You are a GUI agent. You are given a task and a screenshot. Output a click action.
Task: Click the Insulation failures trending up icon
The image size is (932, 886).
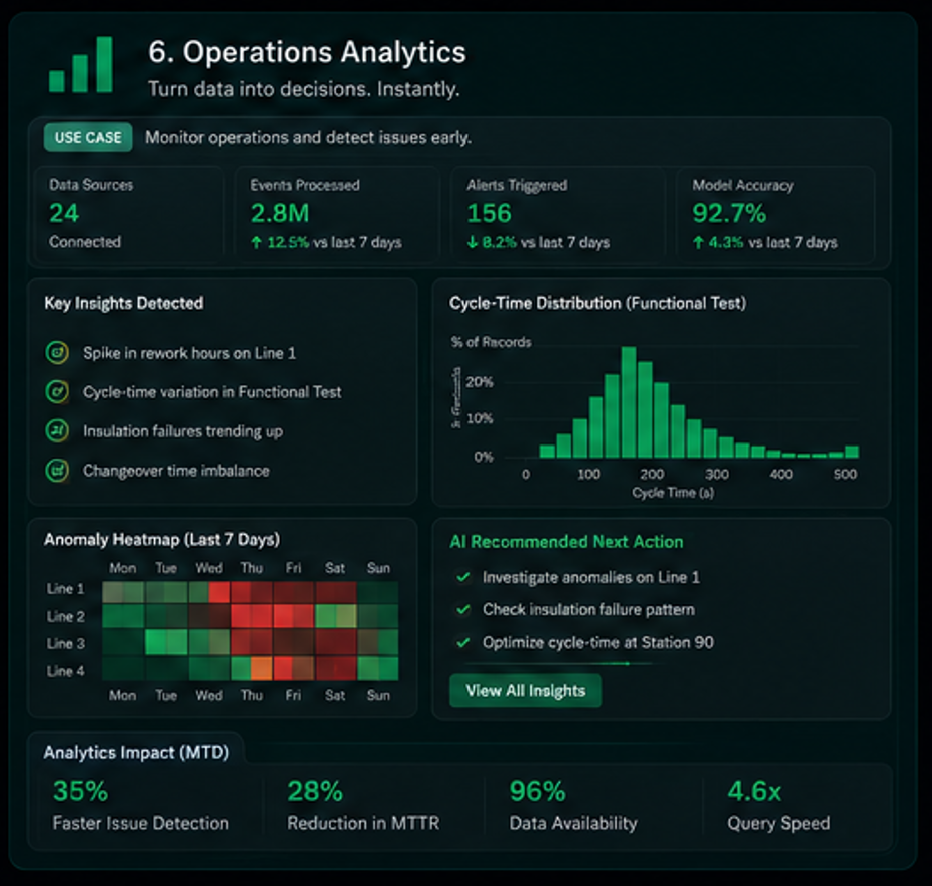[57, 431]
